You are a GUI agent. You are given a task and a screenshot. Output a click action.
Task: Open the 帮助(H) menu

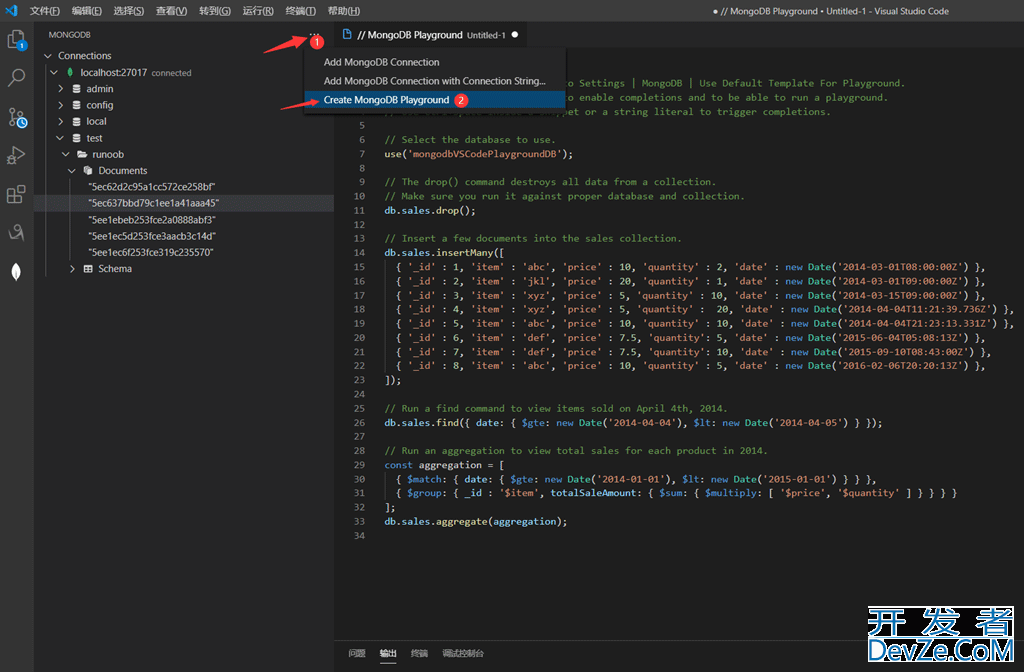[344, 11]
